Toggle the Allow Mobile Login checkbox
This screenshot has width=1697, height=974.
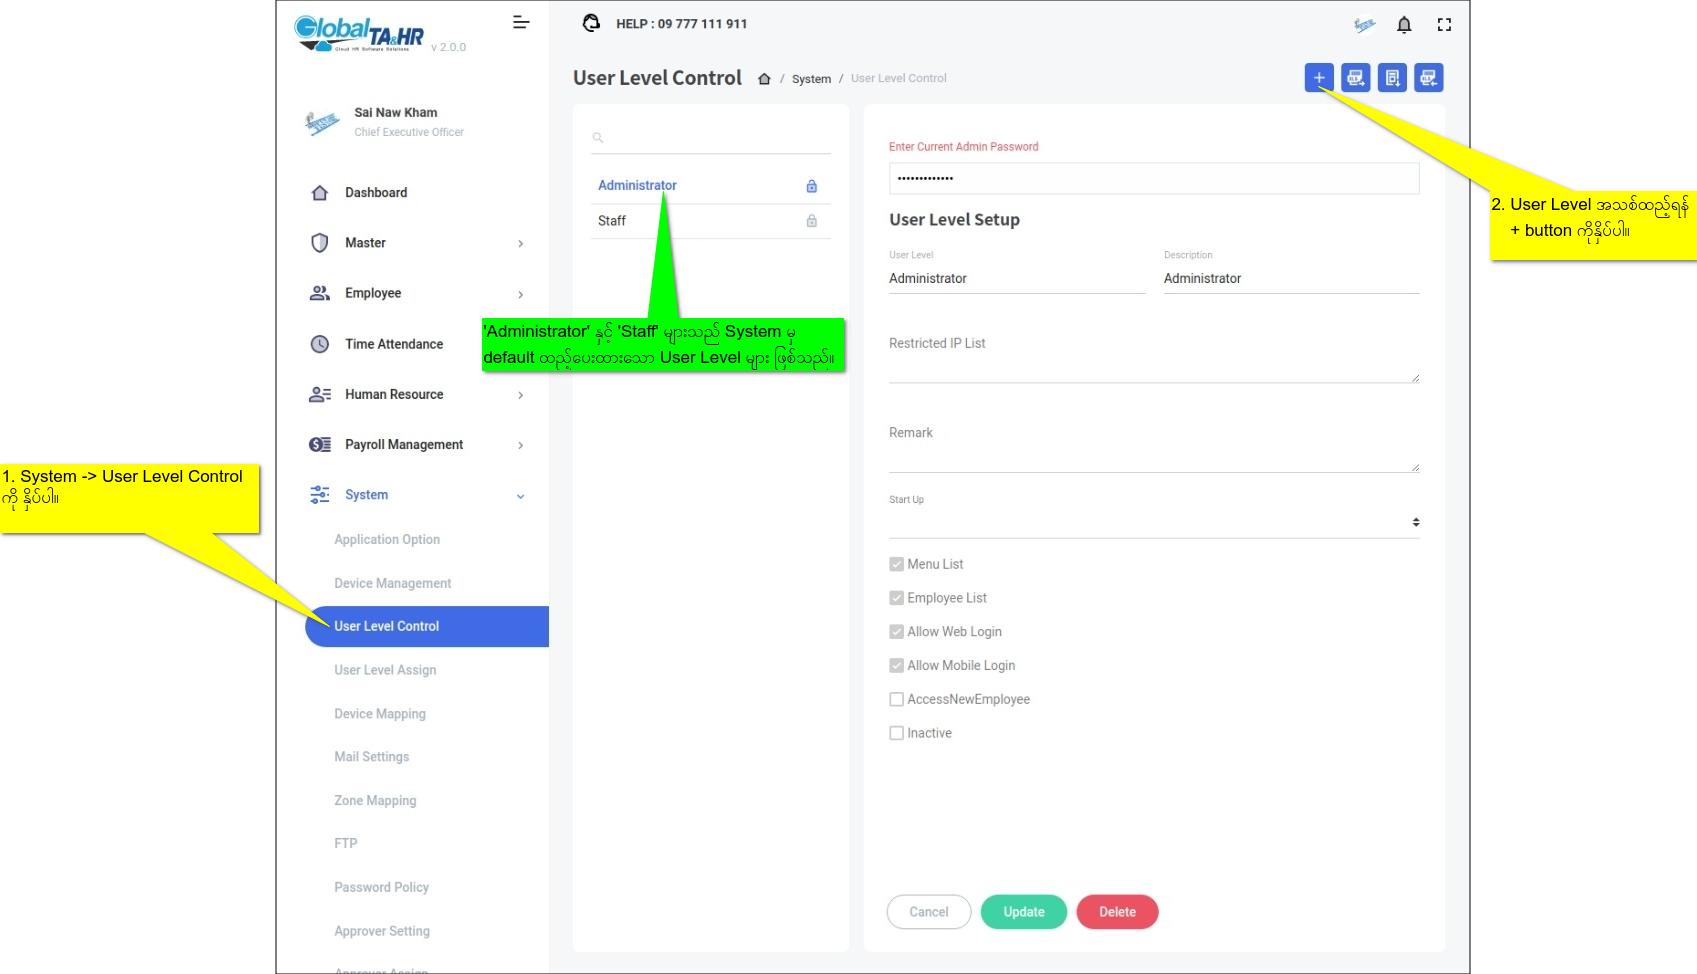[897, 666]
